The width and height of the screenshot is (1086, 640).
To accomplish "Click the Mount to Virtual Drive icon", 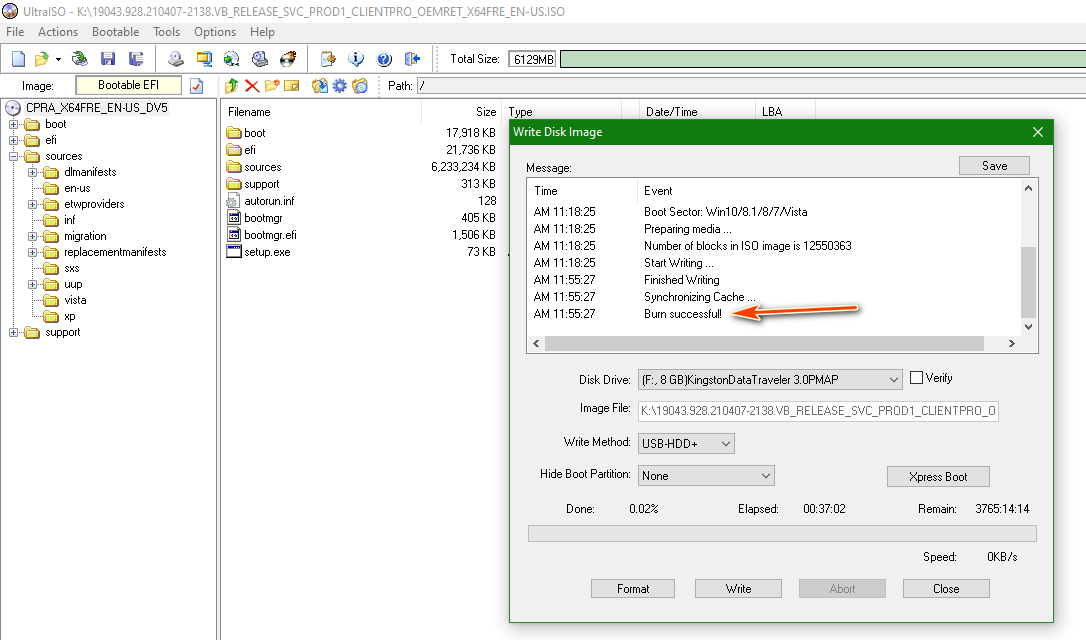I will coord(260,59).
